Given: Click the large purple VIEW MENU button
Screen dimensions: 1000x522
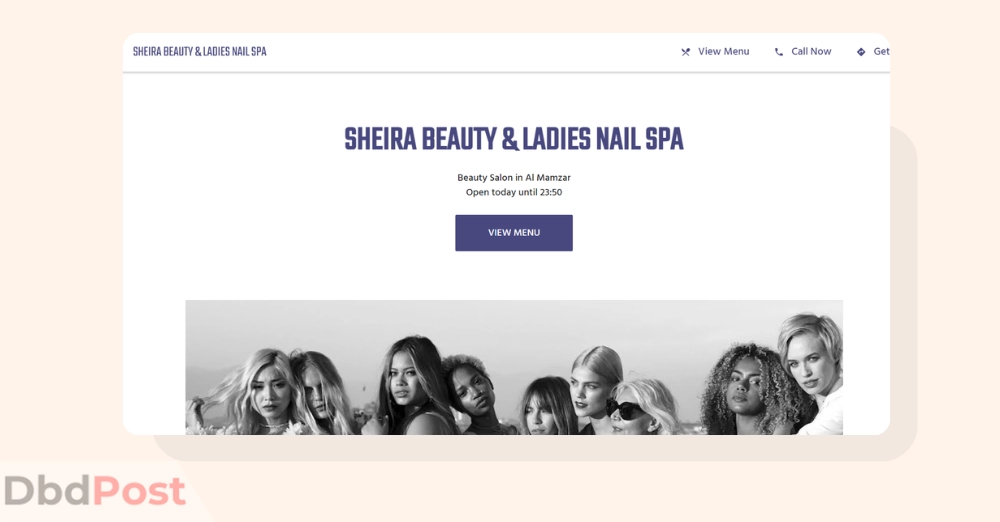Looking at the screenshot, I should (x=514, y=233).
